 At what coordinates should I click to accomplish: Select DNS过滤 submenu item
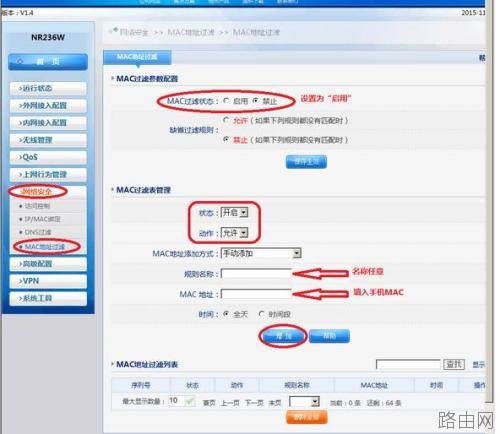pyautogui.click(x=38, y=232)
